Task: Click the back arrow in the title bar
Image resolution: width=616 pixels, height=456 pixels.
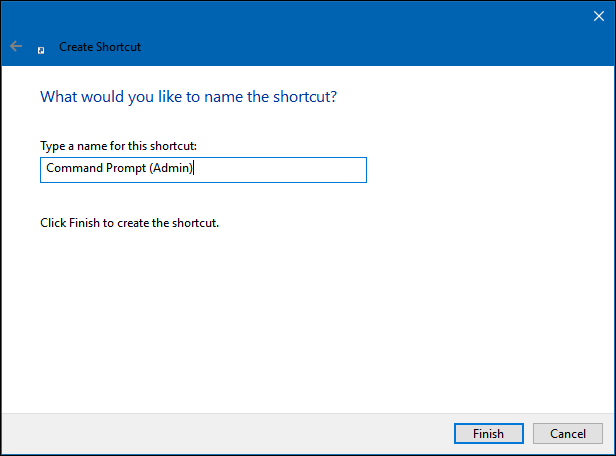Action: [x=16, y=46]
